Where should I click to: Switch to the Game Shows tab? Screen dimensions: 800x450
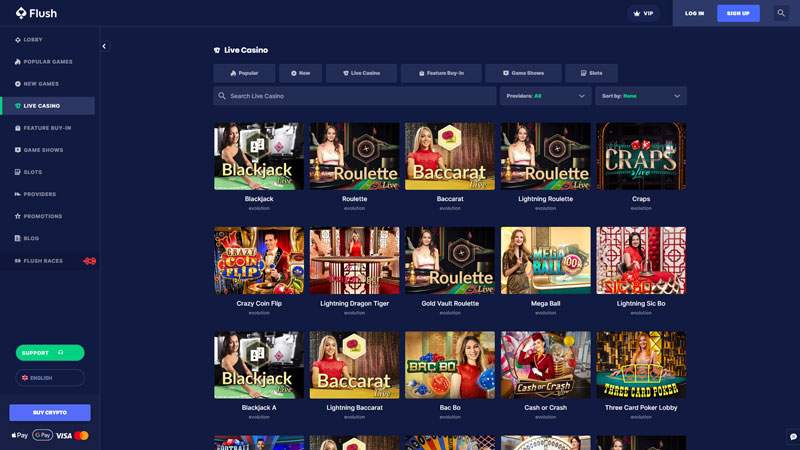523,73
